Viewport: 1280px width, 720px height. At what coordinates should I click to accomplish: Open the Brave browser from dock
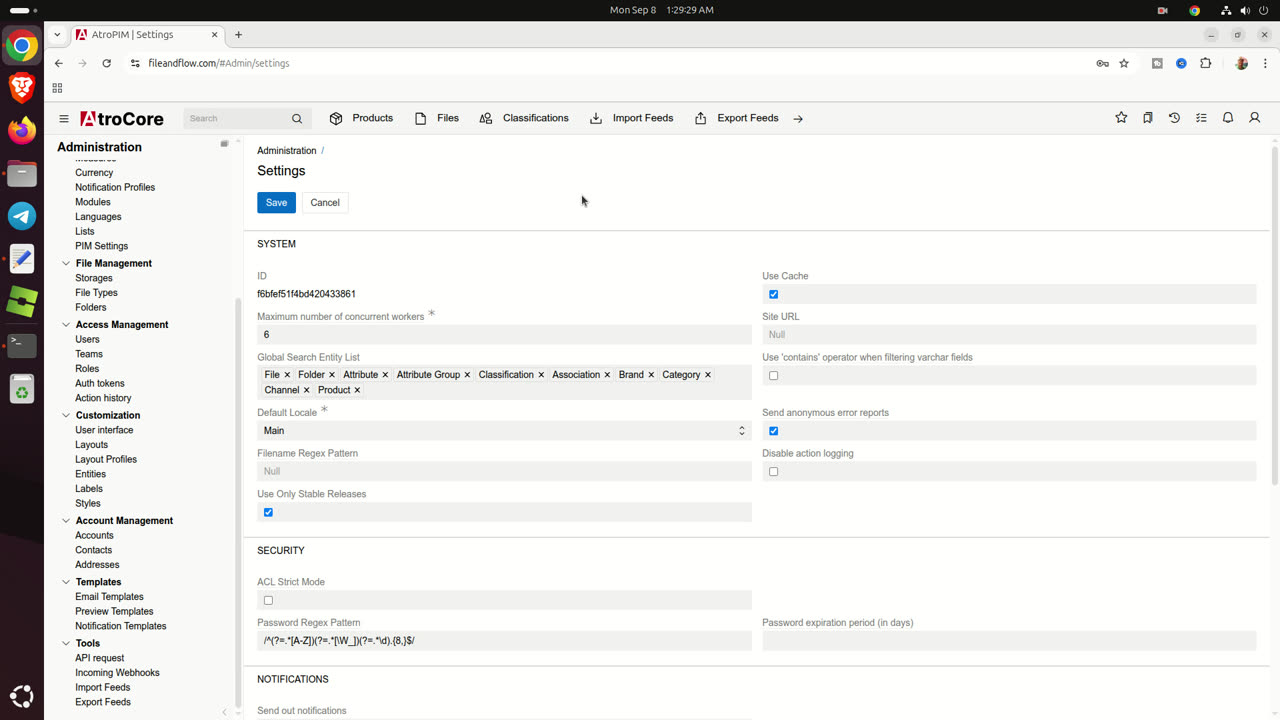pyautogui.click(x=22, y=87)
